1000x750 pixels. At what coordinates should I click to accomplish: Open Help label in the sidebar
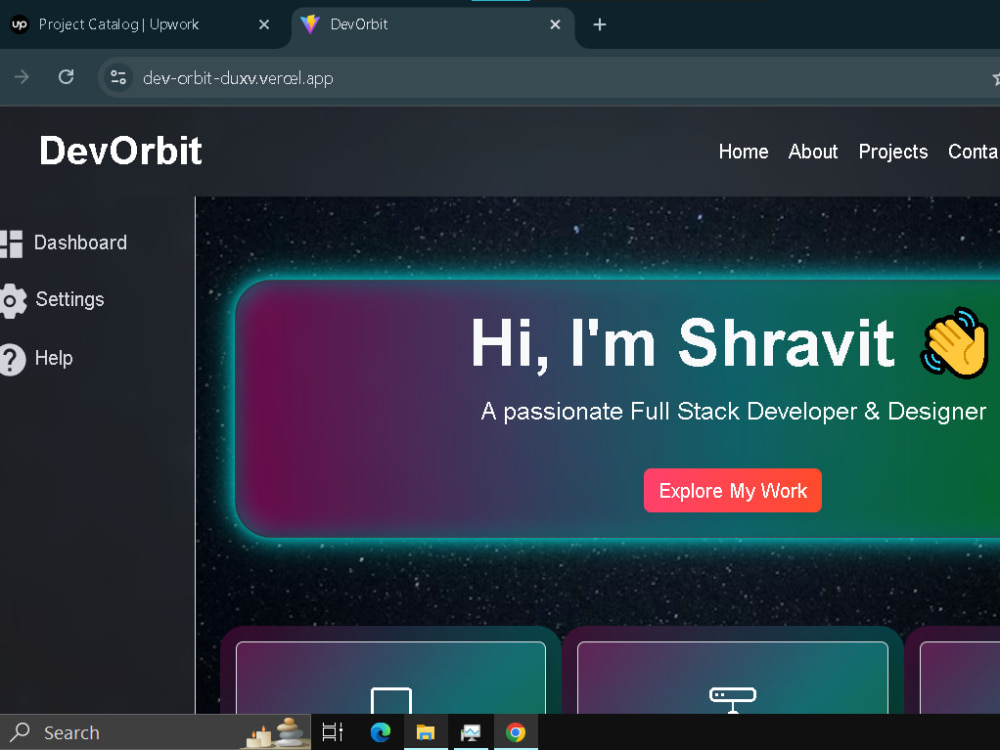click(x=54, y=358)
